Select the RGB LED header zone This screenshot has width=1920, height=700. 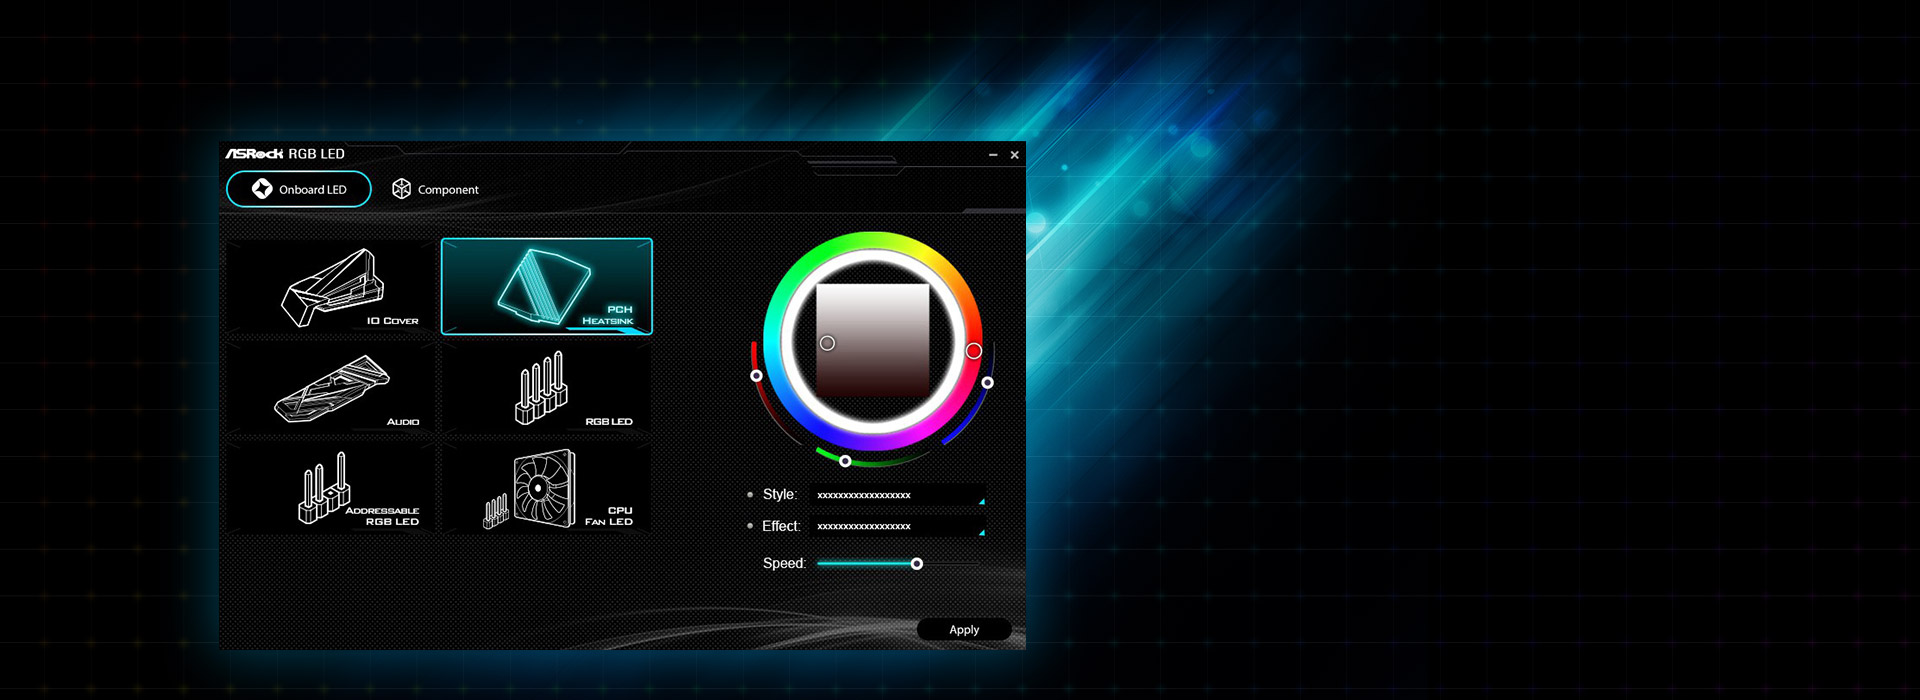pyautogui.click(x=547, y=389)
